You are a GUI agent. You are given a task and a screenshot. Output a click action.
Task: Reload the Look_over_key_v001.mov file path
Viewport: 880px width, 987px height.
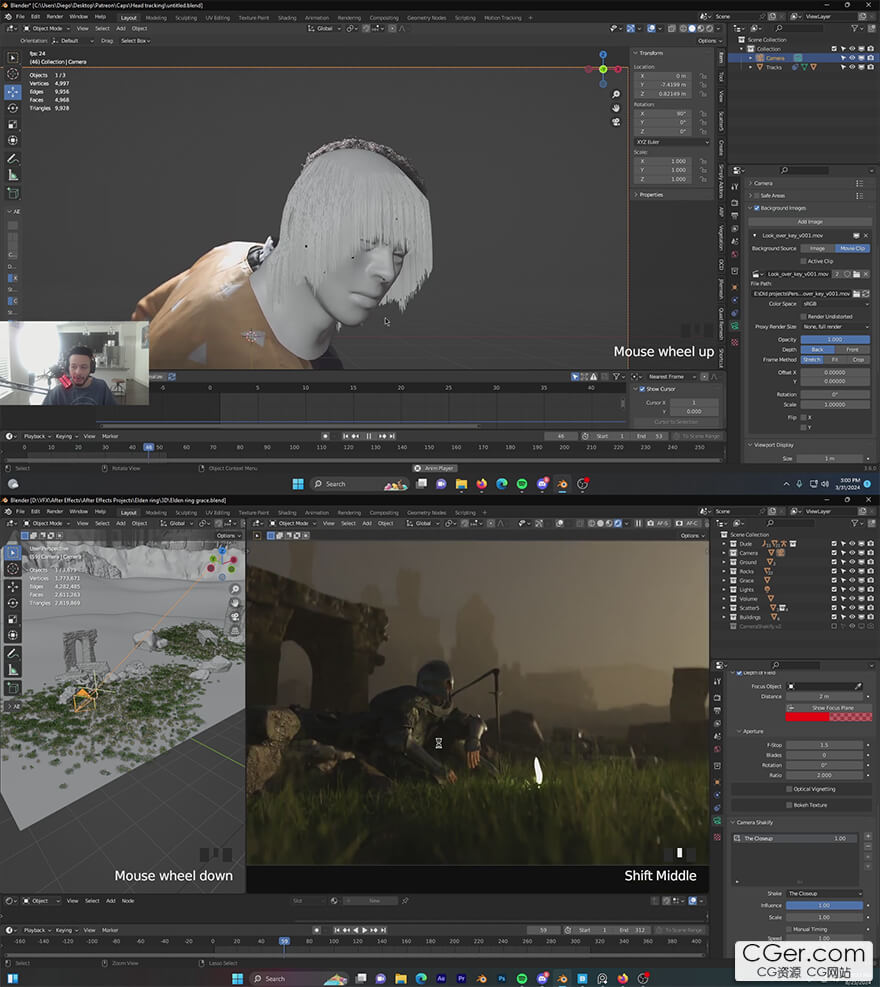[x=866, y=294]
